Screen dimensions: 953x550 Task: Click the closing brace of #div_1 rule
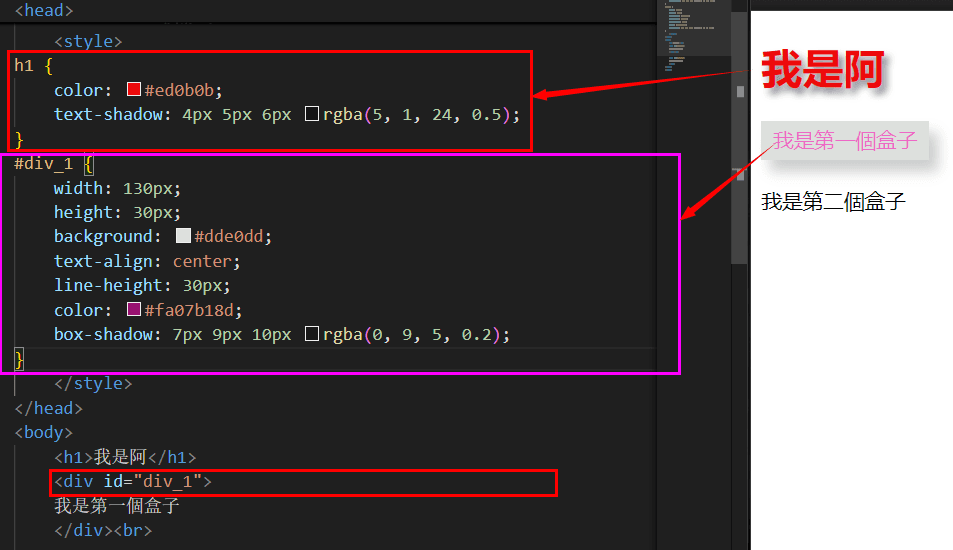tap(19, 358)
